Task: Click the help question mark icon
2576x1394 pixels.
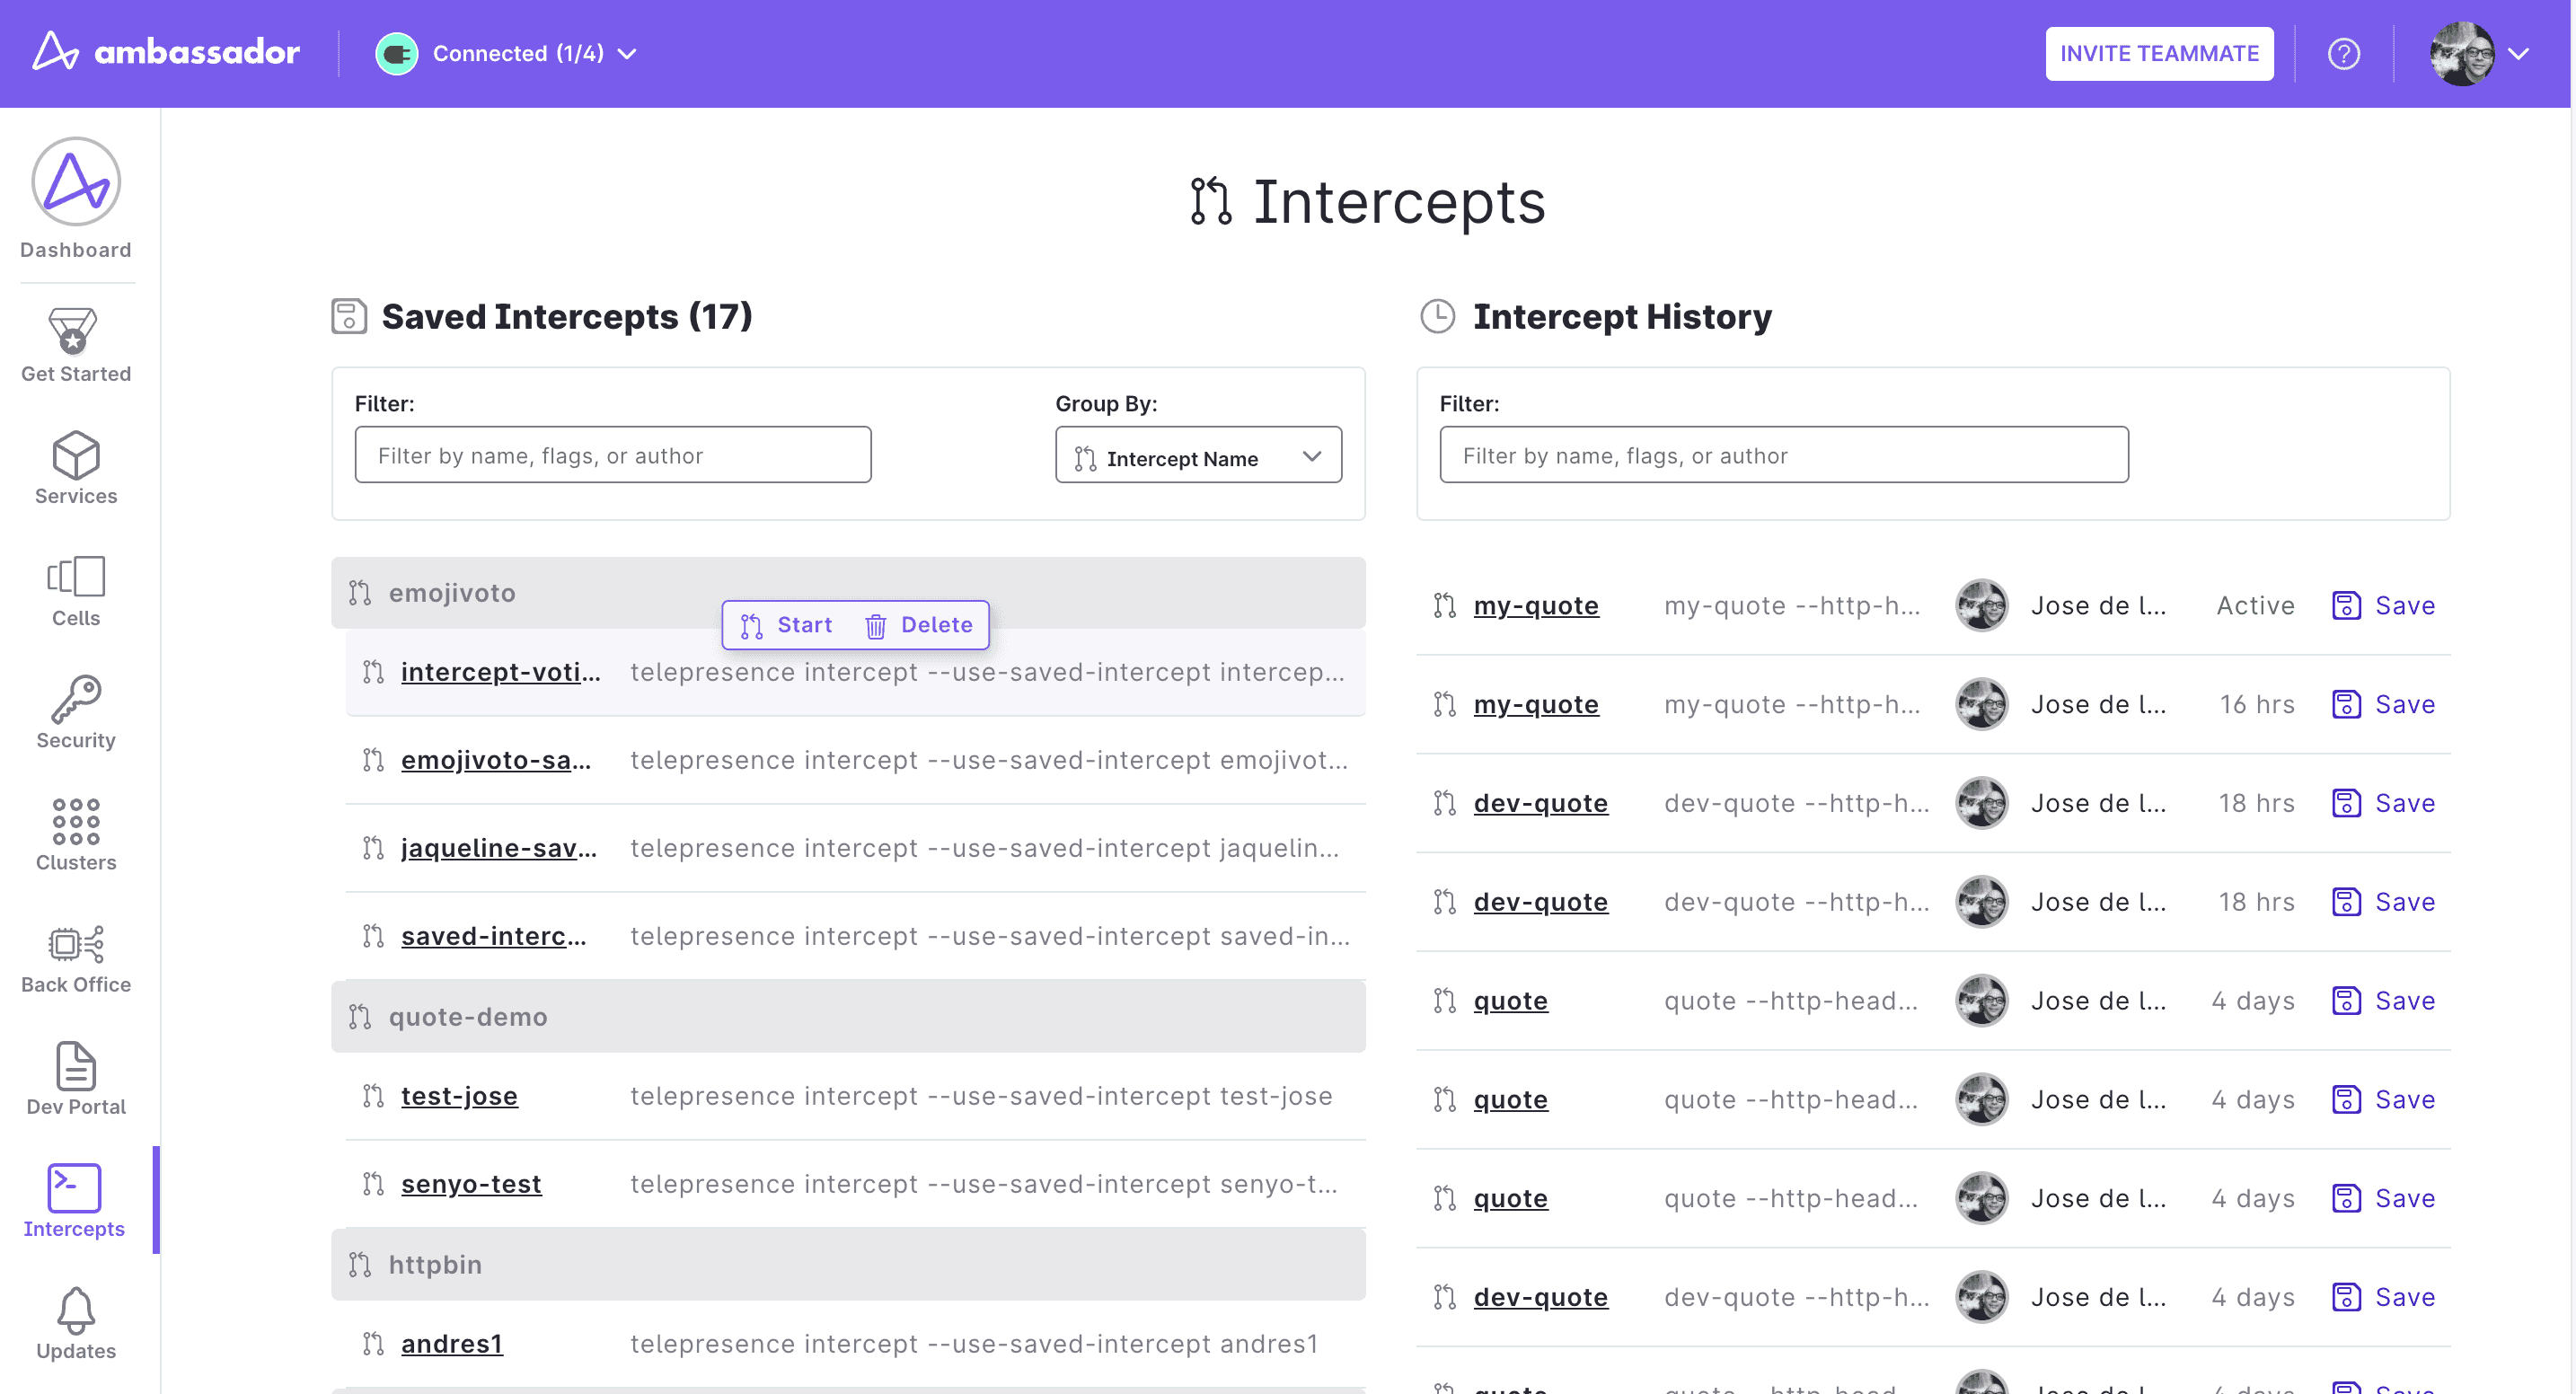Action: (2344, 53)
